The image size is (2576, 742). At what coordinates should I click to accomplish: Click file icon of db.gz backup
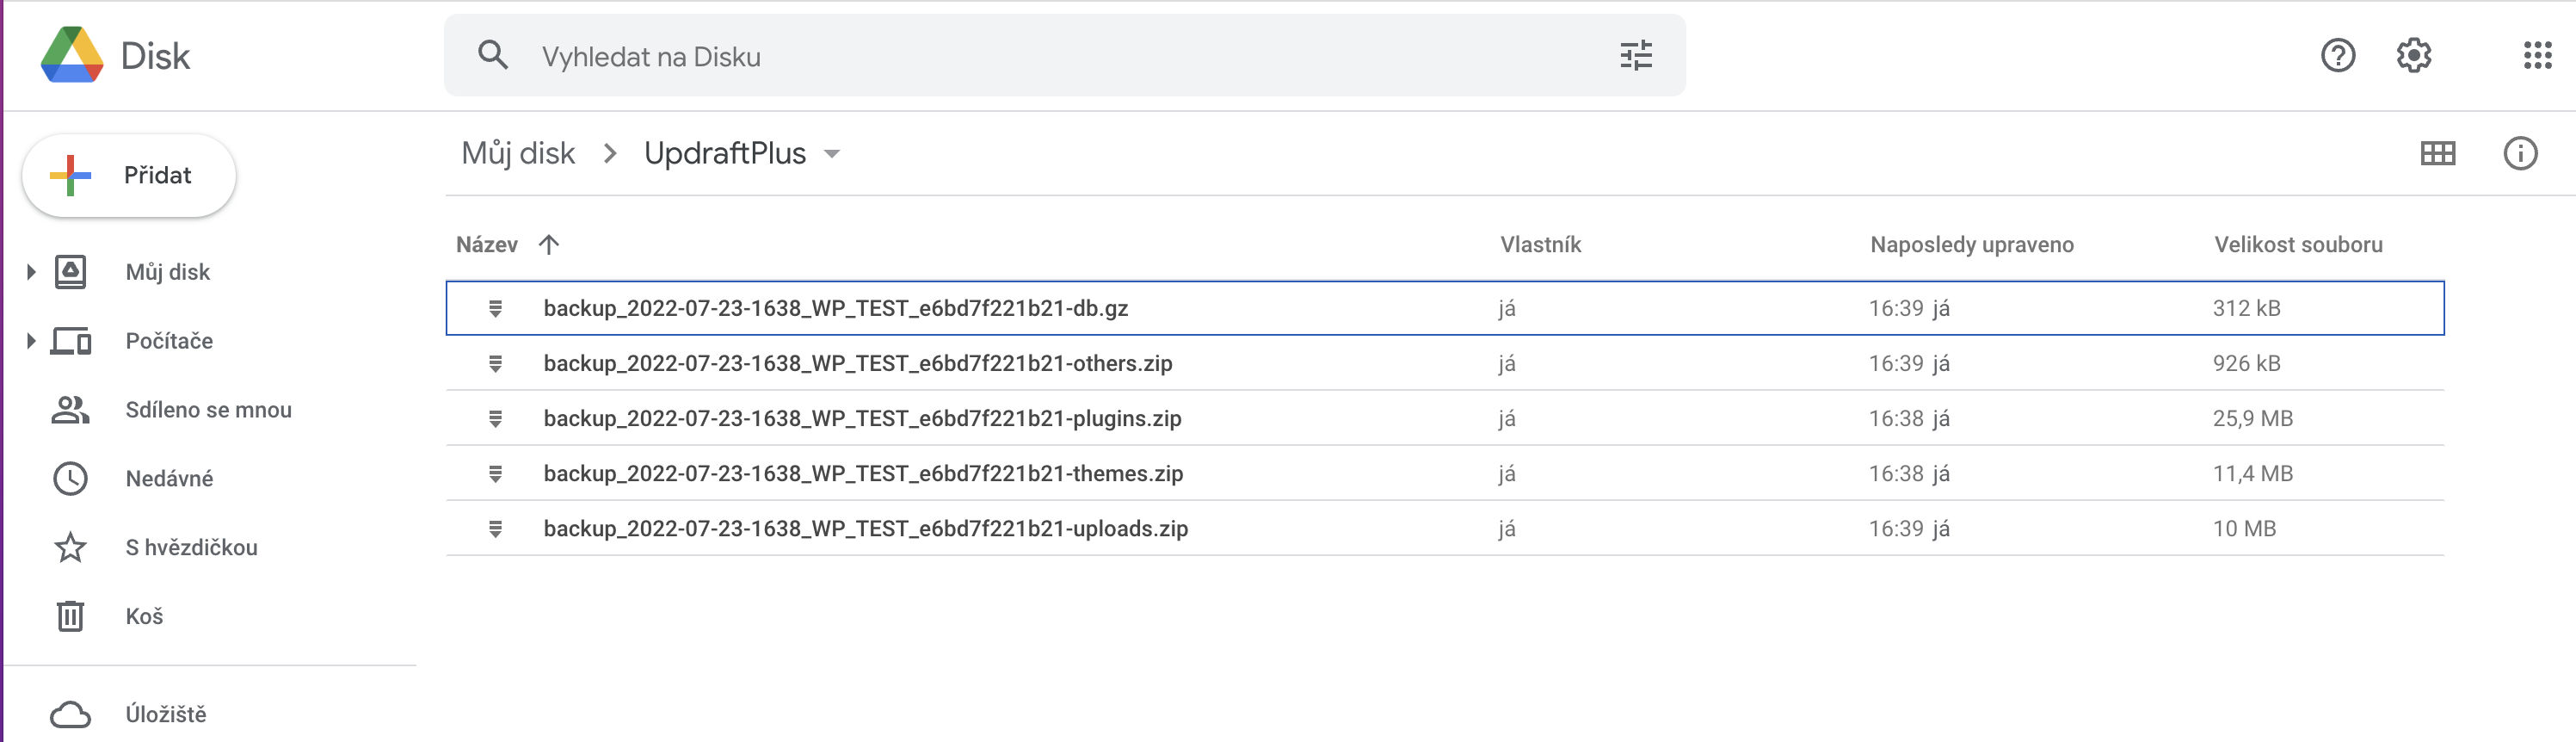[495, 308]
